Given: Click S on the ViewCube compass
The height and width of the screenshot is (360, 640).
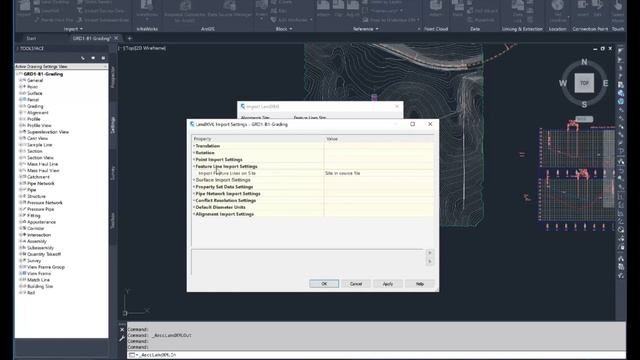Looking at the screenshot, I should (x=584, y=105).
